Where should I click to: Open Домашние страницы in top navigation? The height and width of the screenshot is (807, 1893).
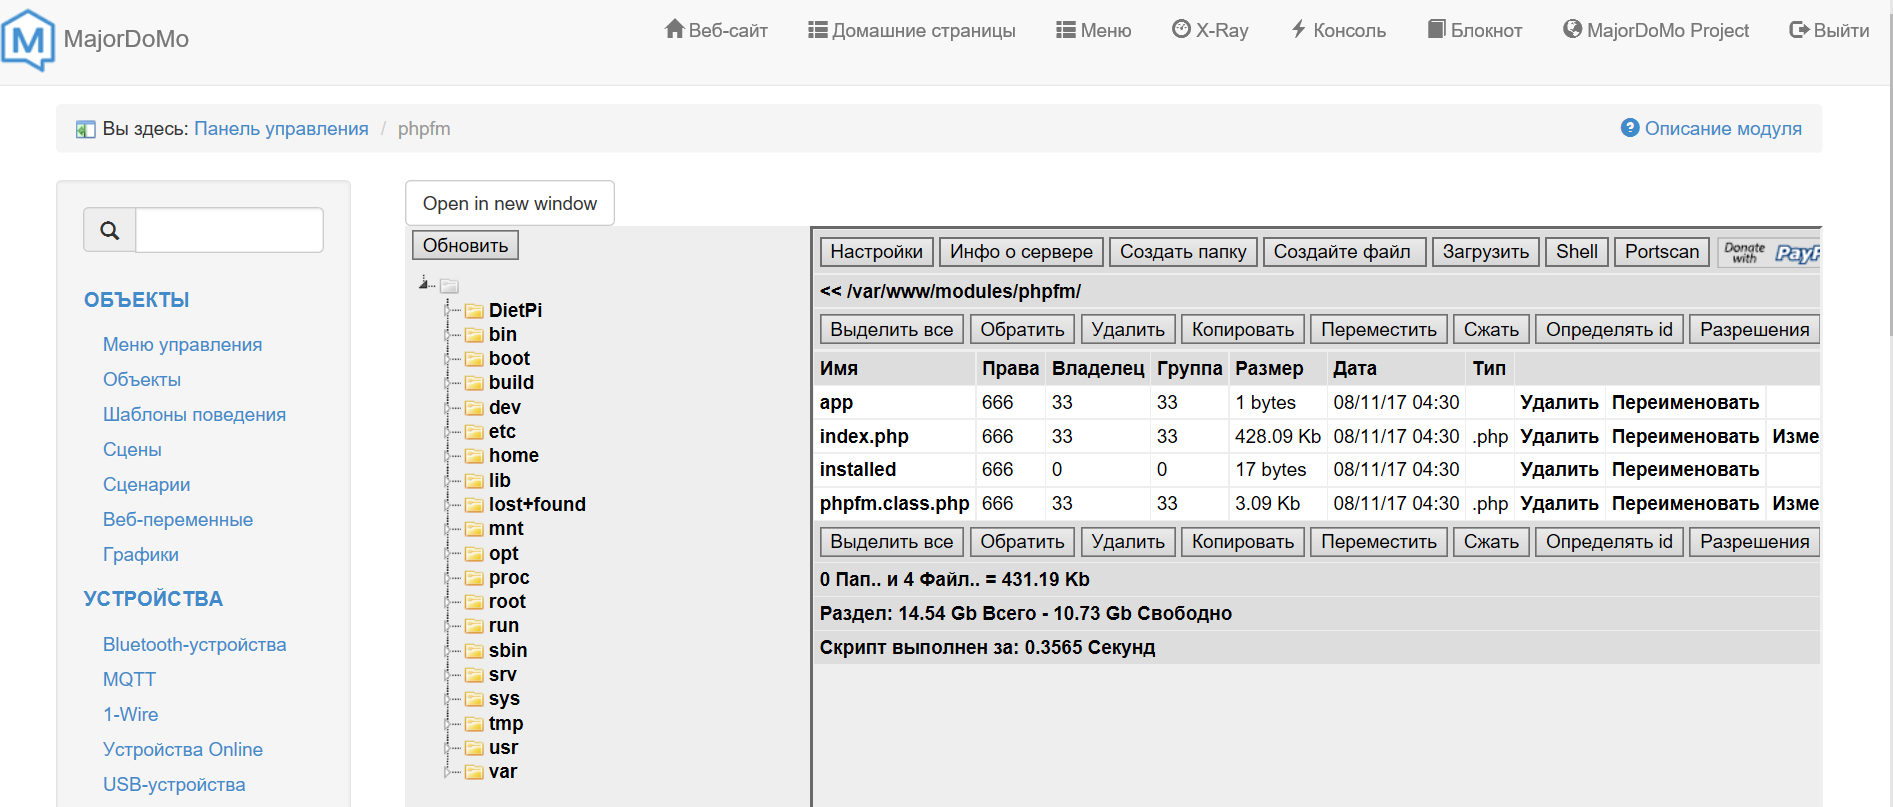(x=912, y=30)
